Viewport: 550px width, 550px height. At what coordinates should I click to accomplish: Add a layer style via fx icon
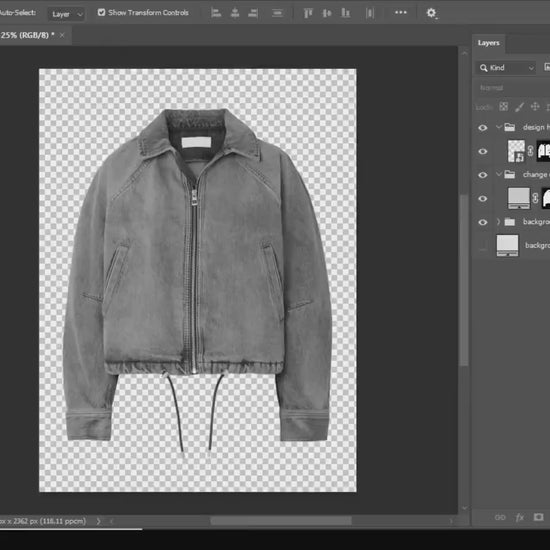[519, 517]
